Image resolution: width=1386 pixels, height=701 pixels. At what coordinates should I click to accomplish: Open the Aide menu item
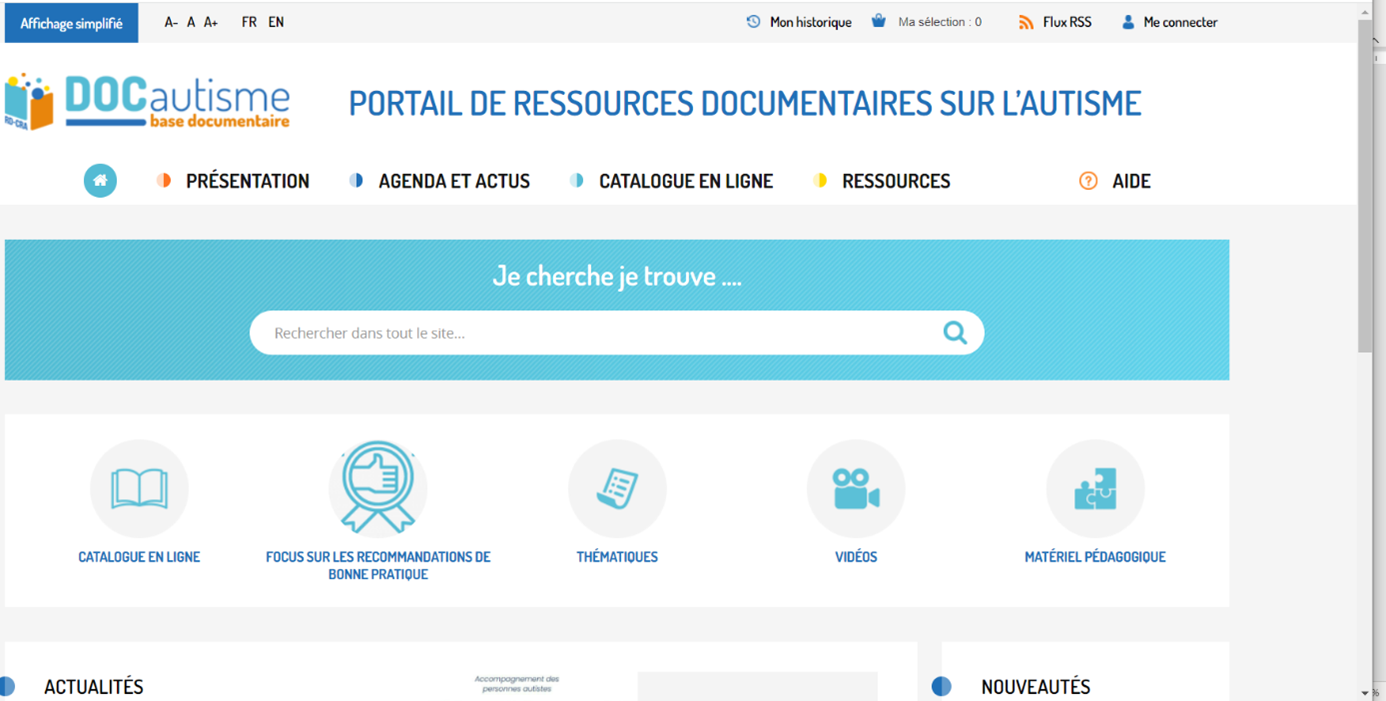click(x=1130, y=181)
